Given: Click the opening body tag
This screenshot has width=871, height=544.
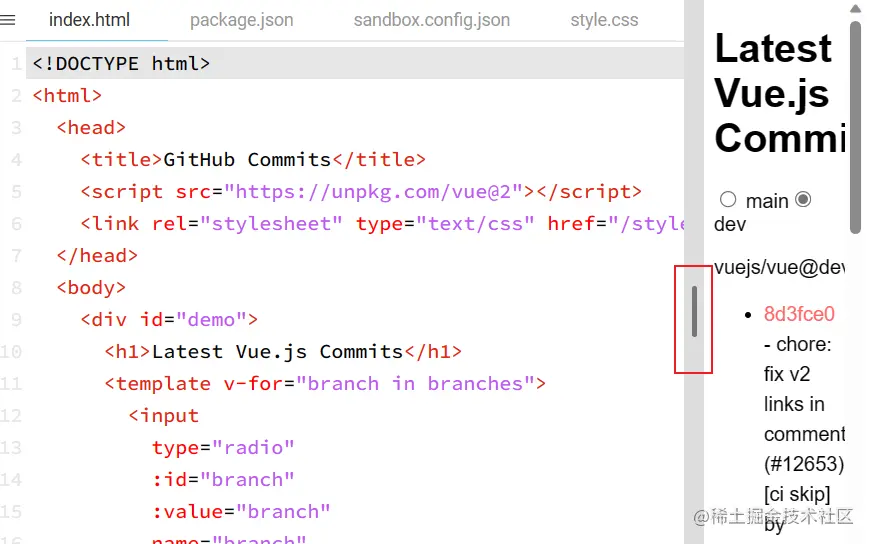Looking at the screenshot, I should click(x=91, y=288).
